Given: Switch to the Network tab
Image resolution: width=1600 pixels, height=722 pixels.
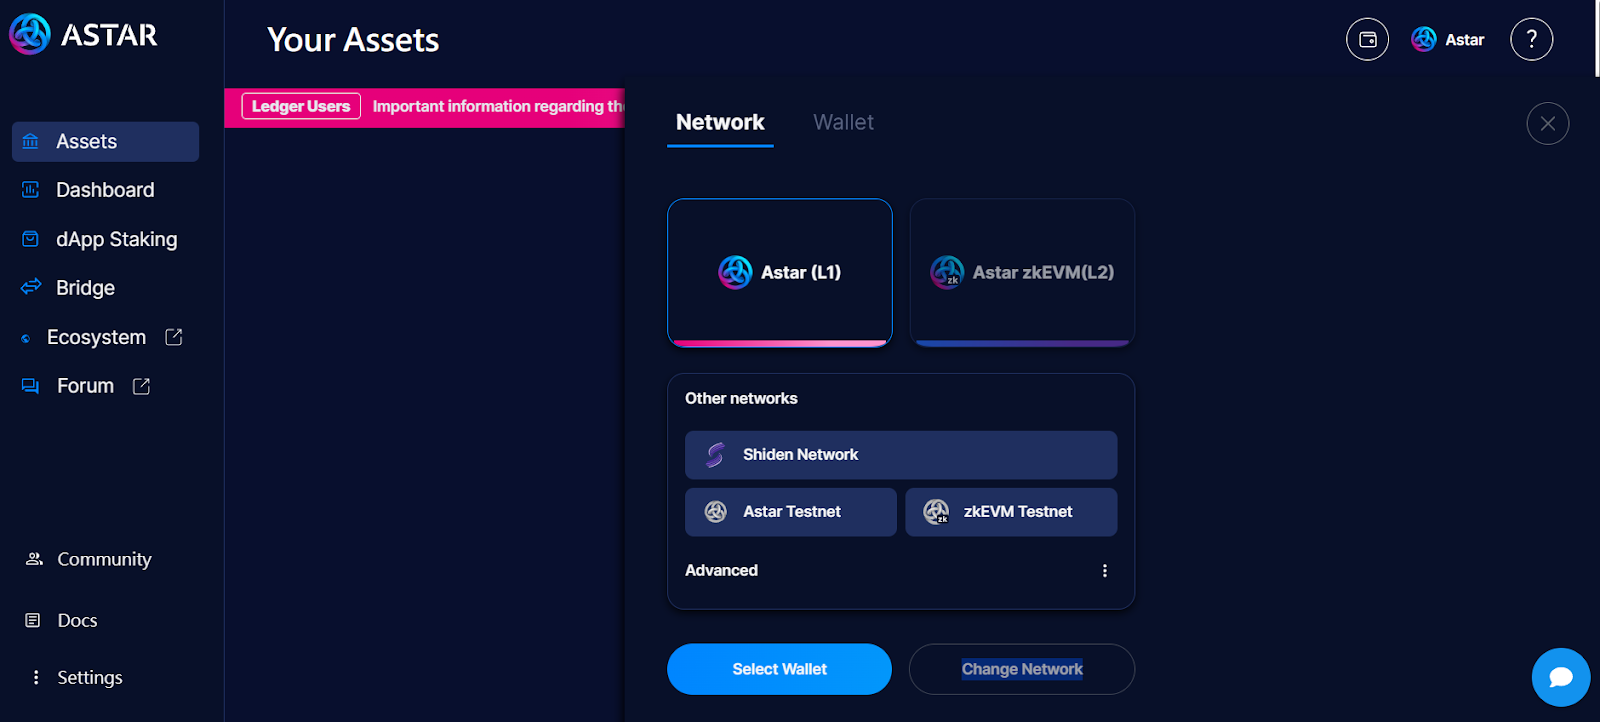Looking at the screenshot, I should click(719, 122).
